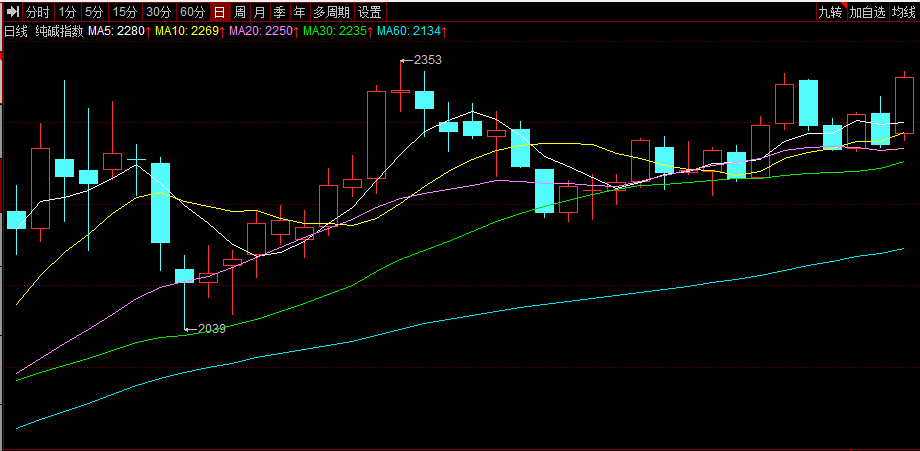Image resolution: width=920 pixels, height=451 pixels.
Task: Switch to the 月 monthly chart
Action: coord(259,12)
